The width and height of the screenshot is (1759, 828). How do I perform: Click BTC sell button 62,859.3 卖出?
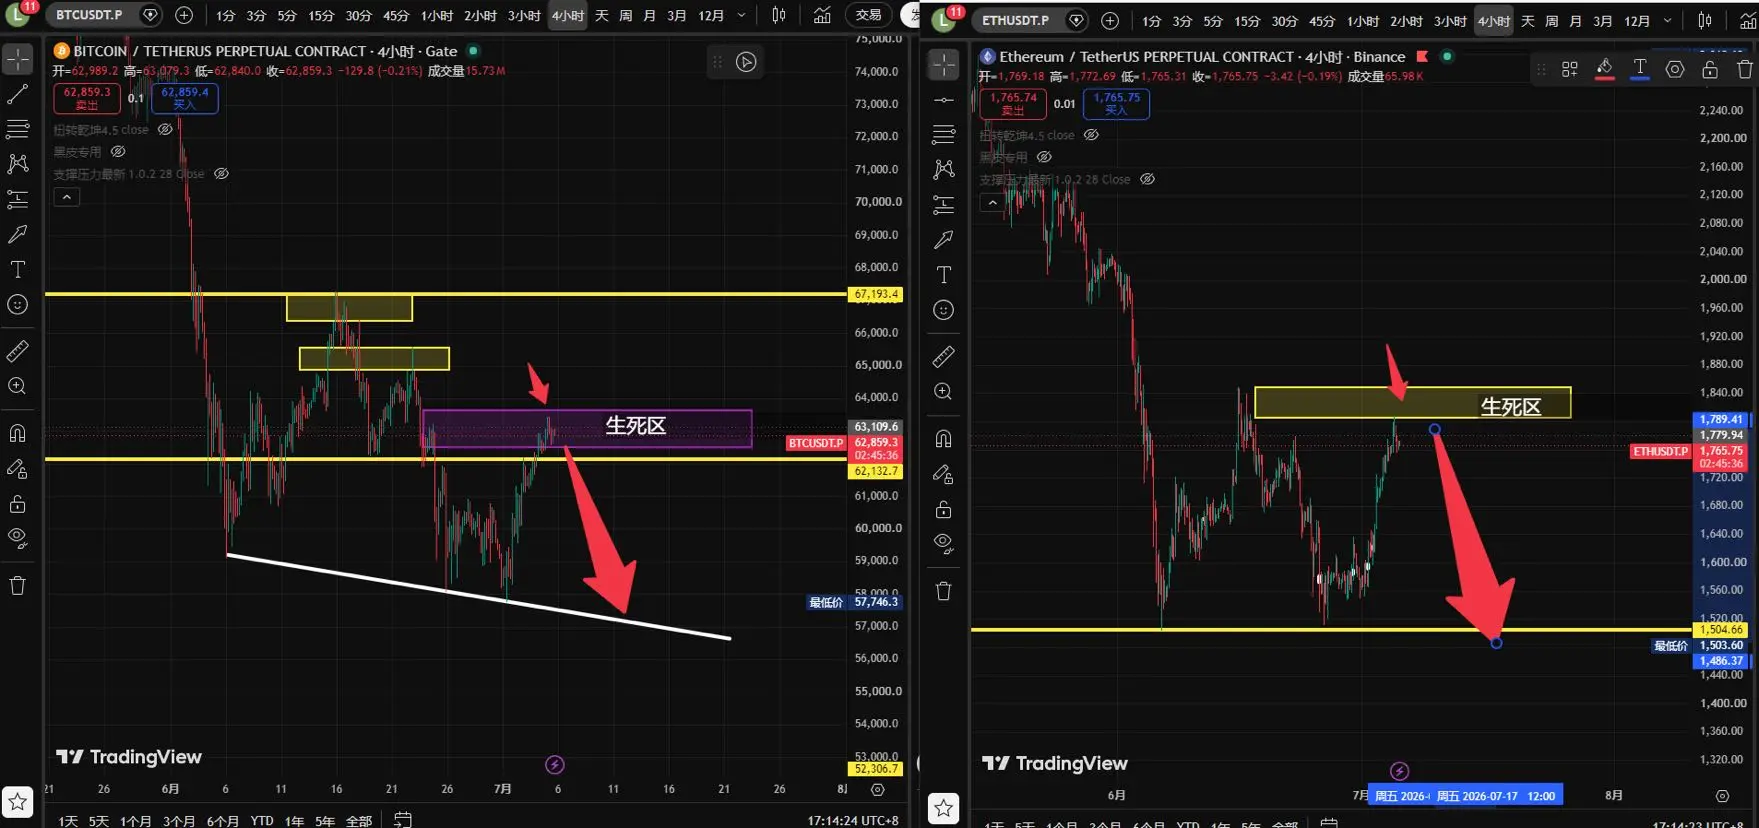pyautogui.click(x=87, y=98)
